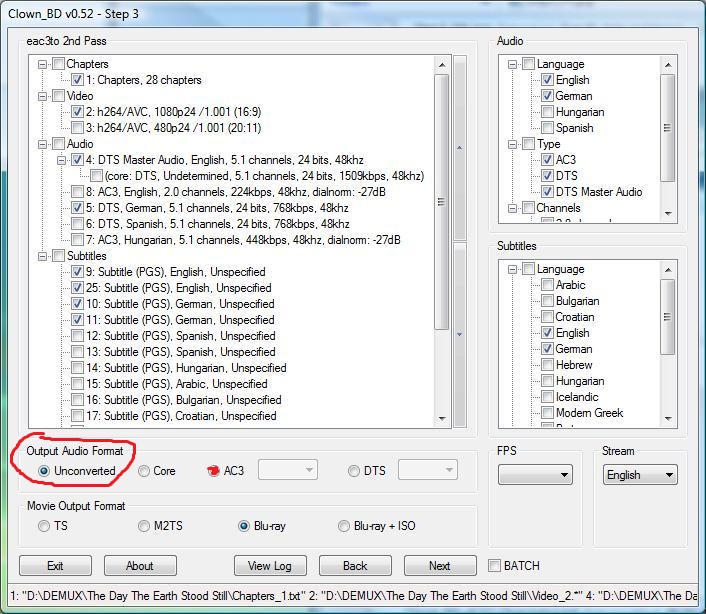Enable the BATCH checkbox

[494, 565]
